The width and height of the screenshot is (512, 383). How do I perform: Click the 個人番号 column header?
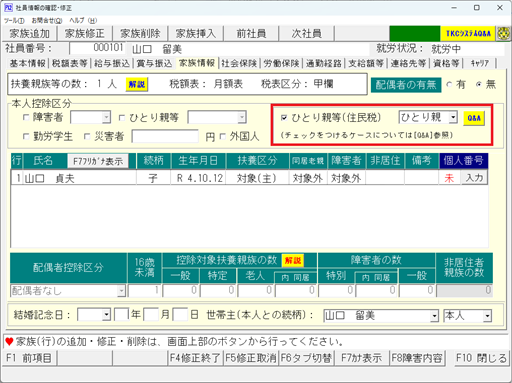click(x=463, y=161)
